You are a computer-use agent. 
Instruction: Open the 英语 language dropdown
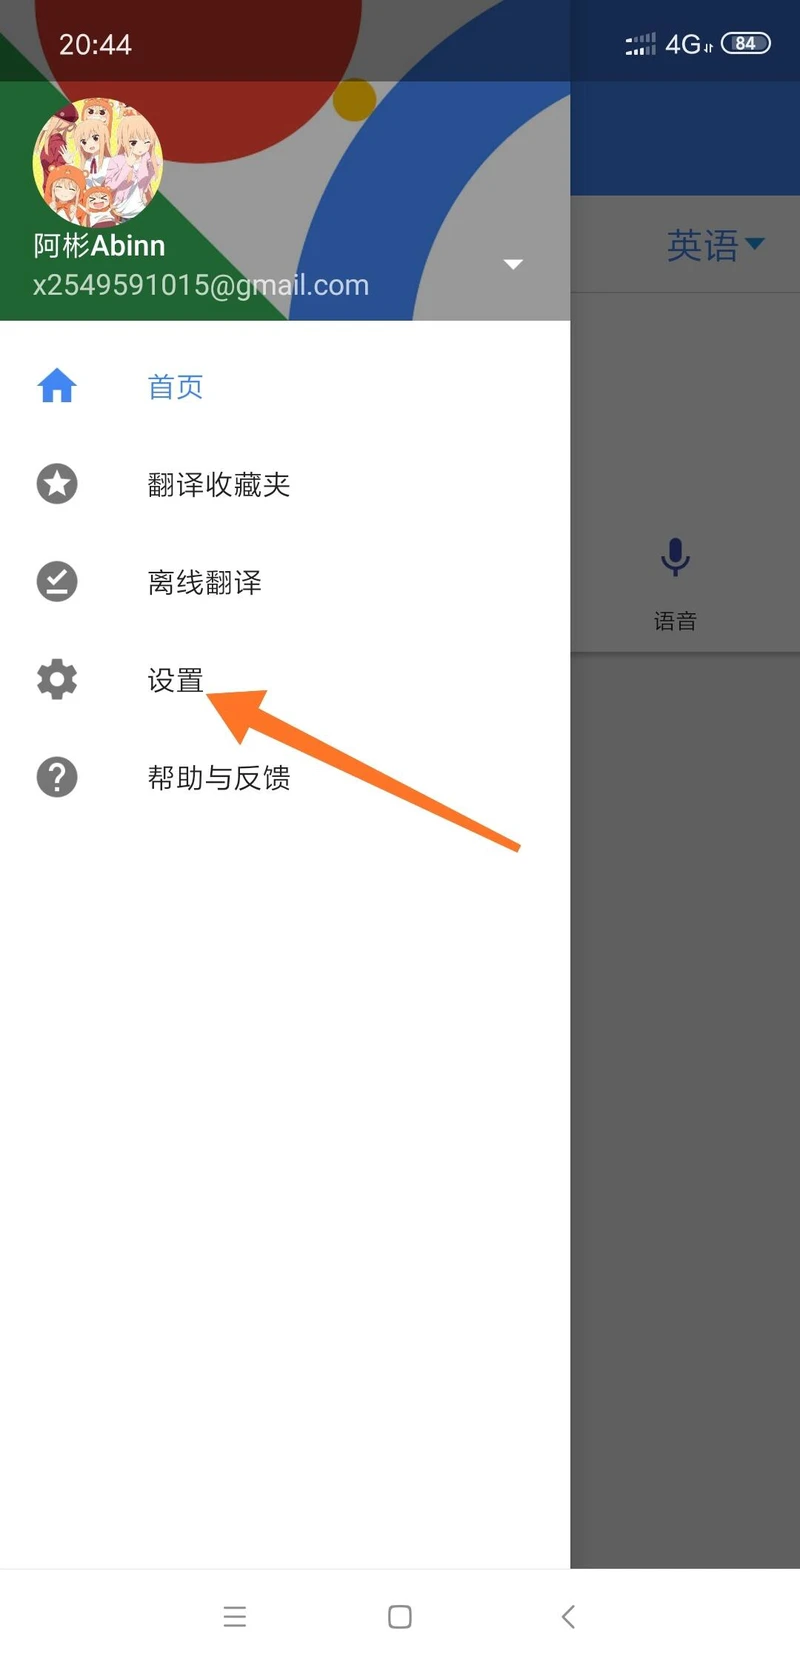click(715, 245)
